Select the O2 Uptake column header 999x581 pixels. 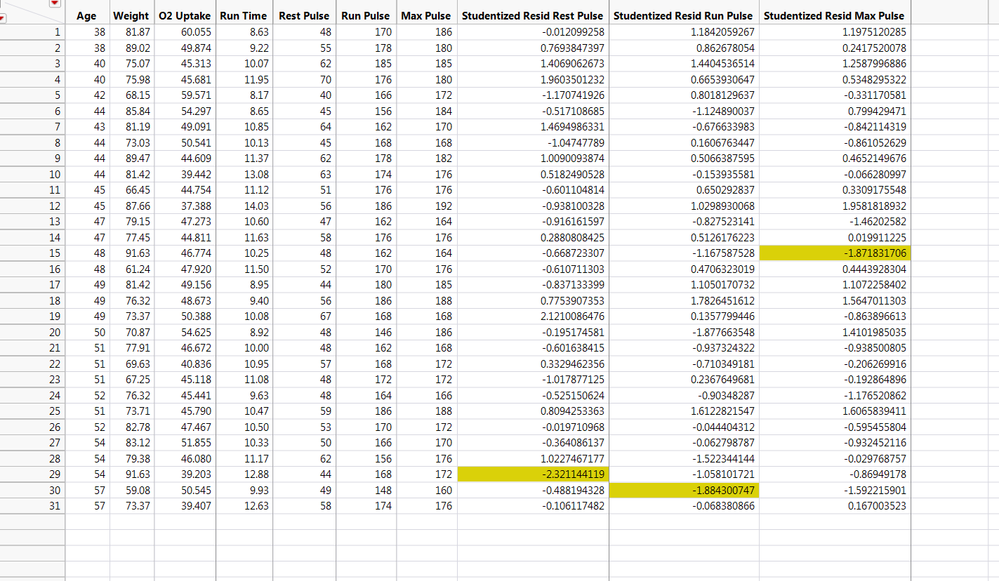click(x=185, y=16)
